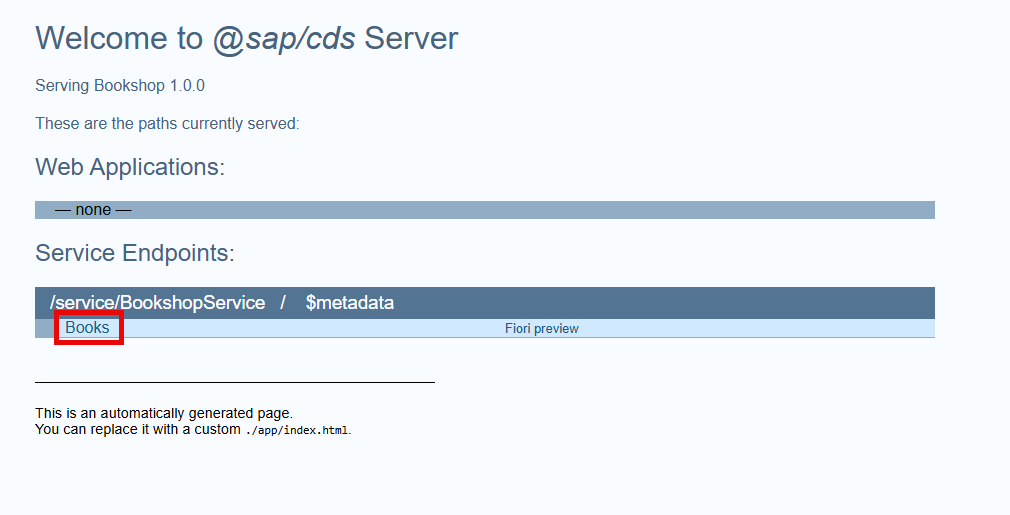
Task: Click the 'Web Applications:' heading
Action: click(130, 167)
